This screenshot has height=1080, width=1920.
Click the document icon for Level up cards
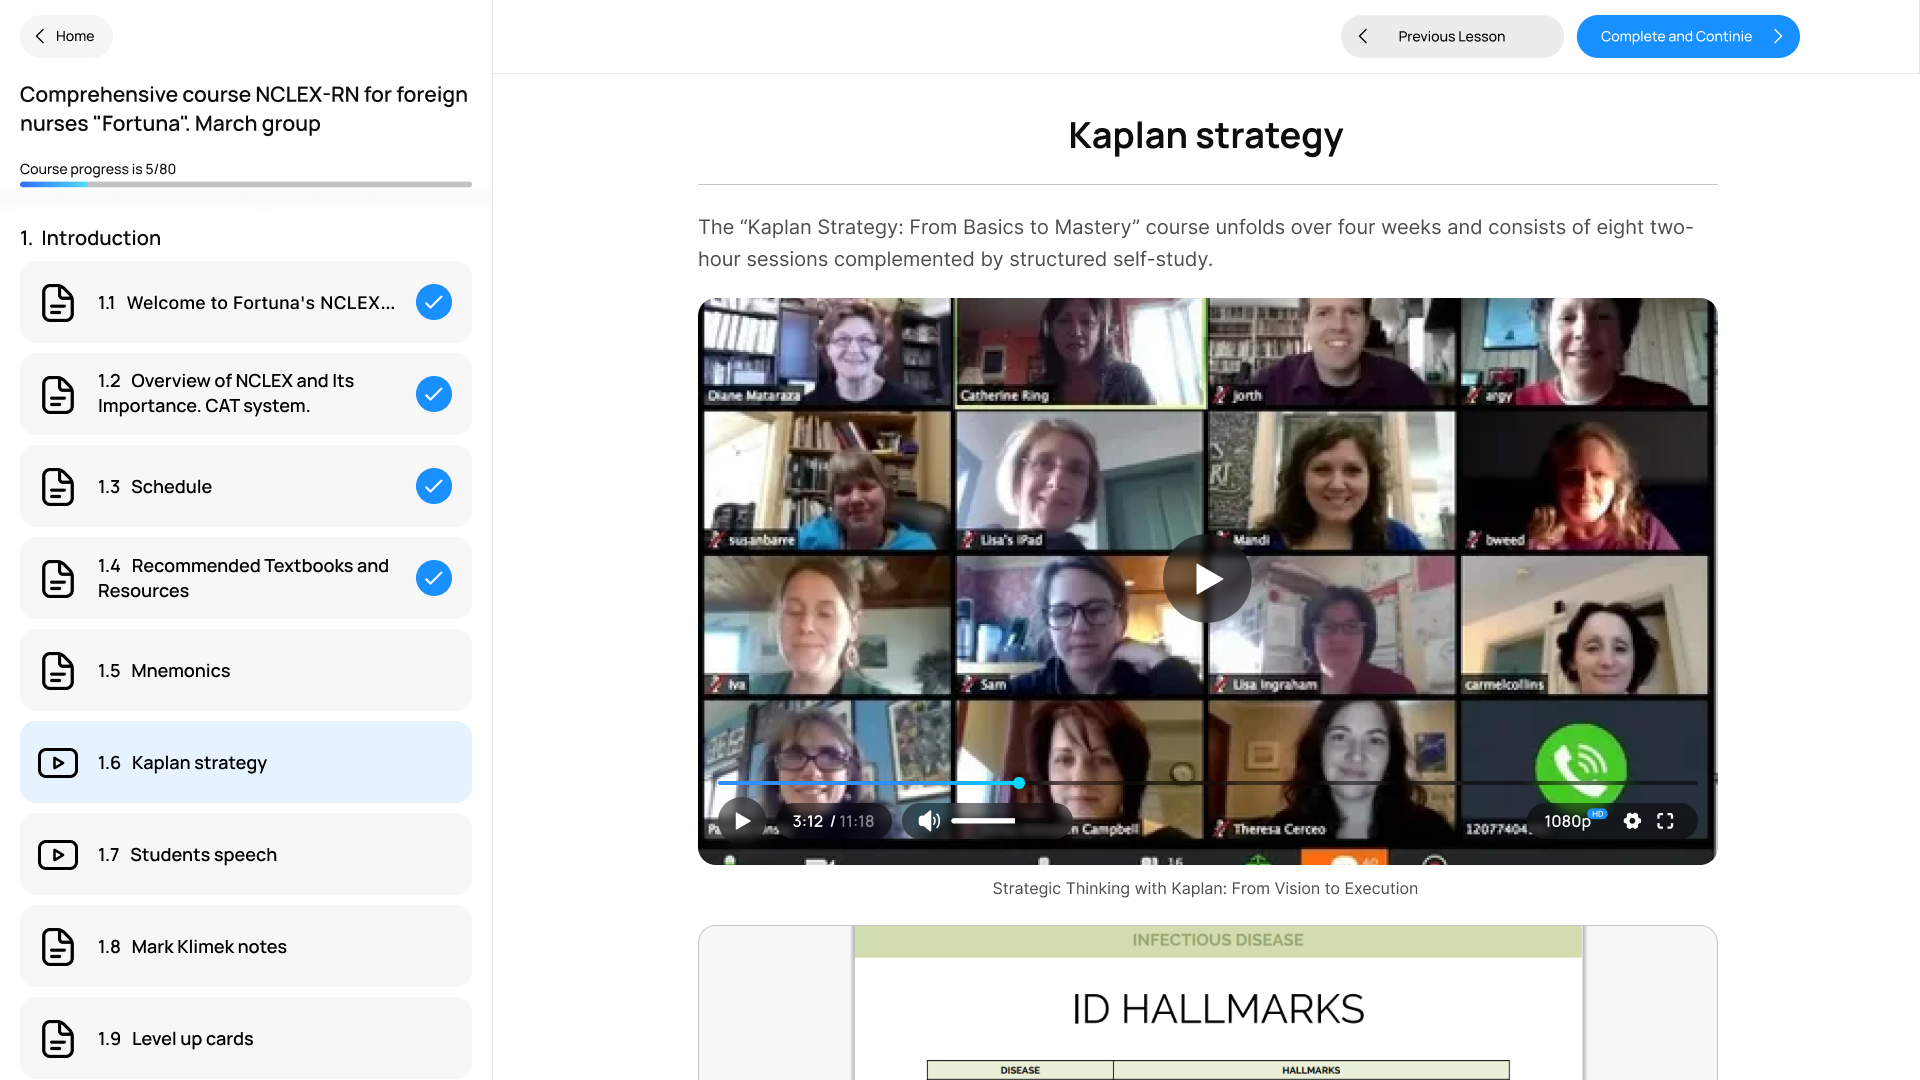[58, 1039]
